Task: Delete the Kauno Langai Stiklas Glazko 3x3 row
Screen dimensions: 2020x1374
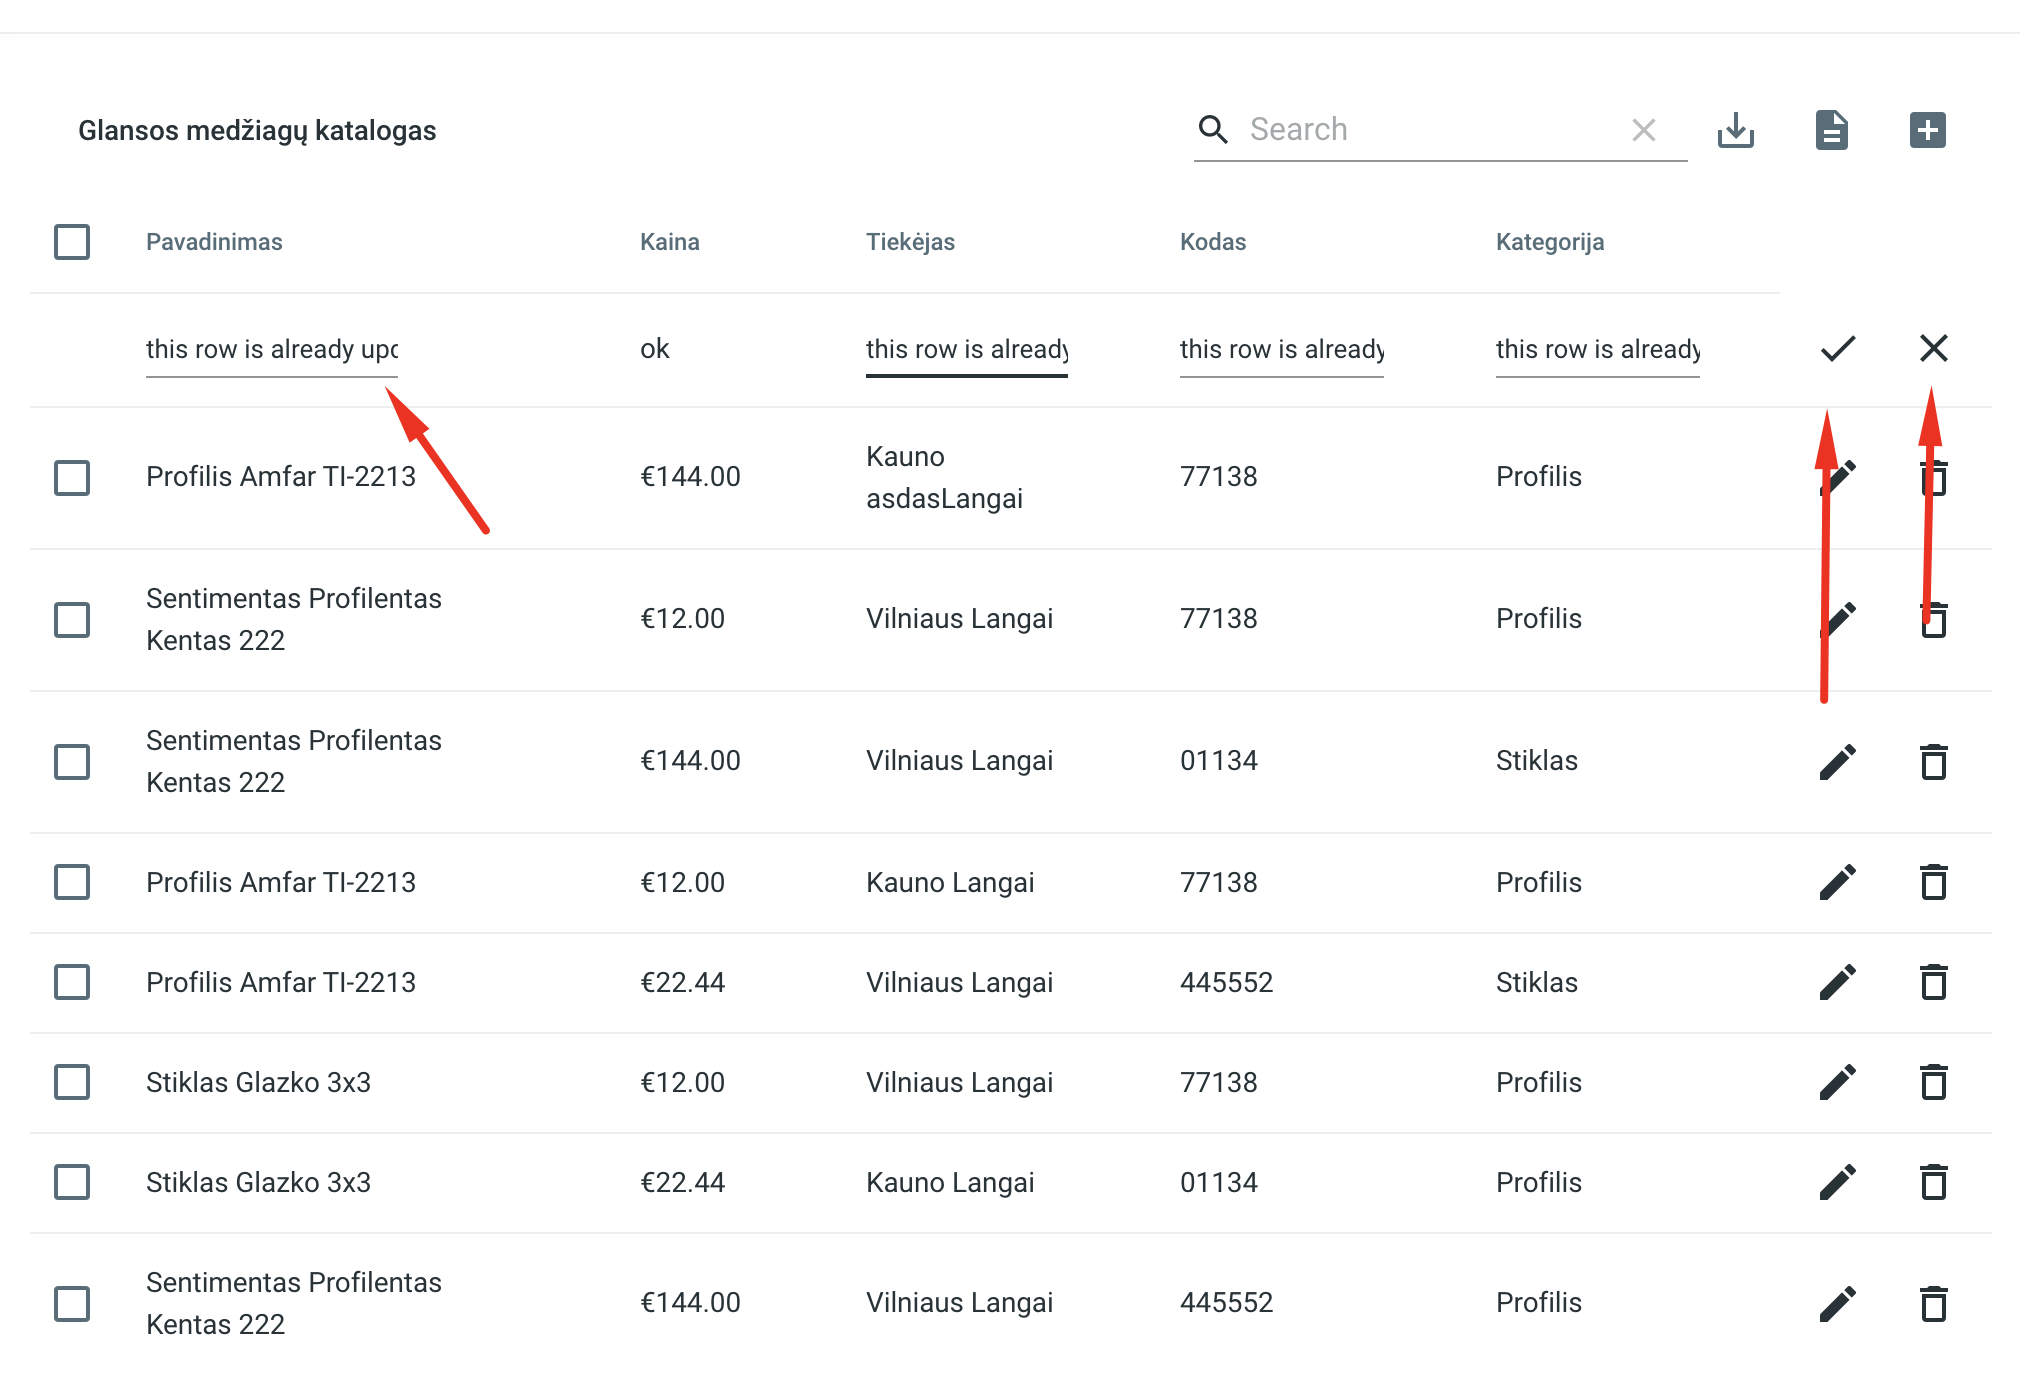Action: pos(1932,1182)
